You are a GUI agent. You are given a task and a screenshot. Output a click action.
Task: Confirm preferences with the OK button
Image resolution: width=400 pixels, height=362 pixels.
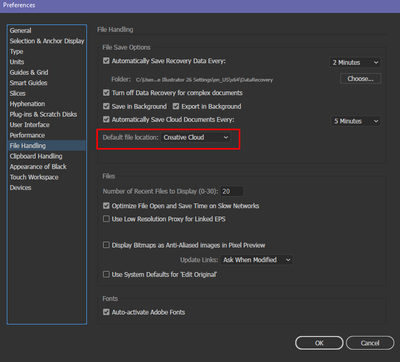(319, 343)
